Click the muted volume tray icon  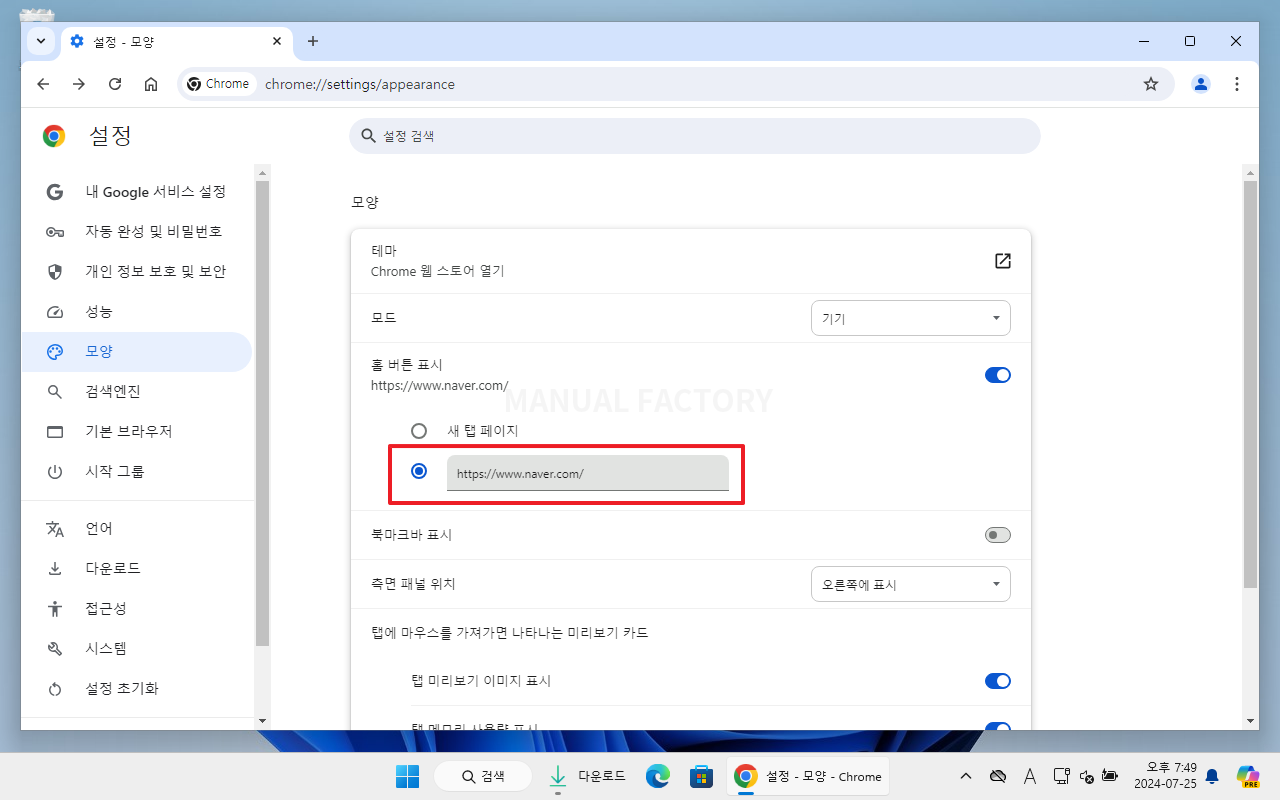1087,776
